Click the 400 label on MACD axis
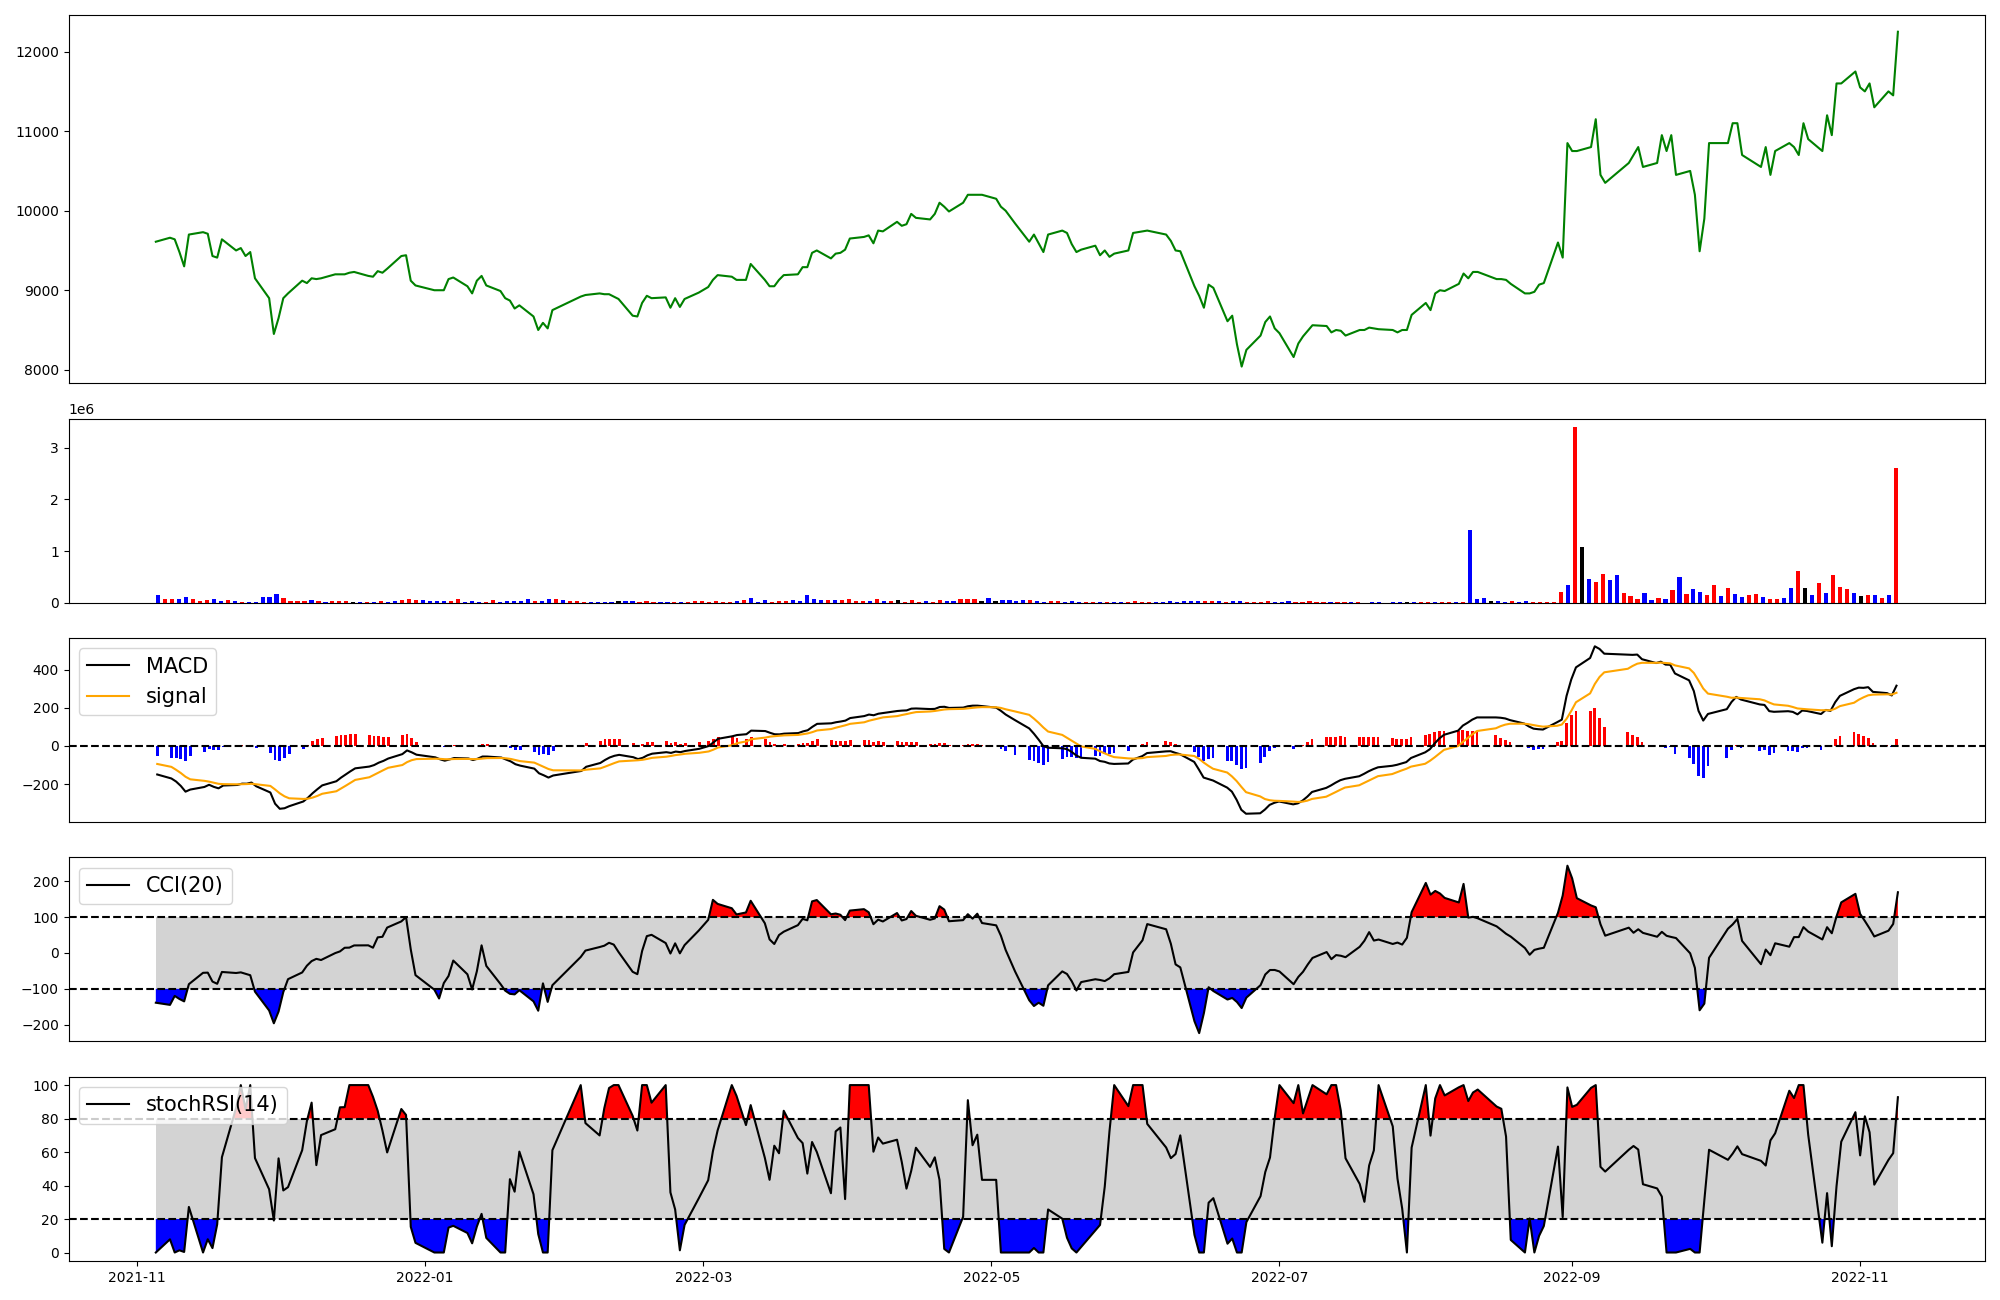 click(47, 670)
